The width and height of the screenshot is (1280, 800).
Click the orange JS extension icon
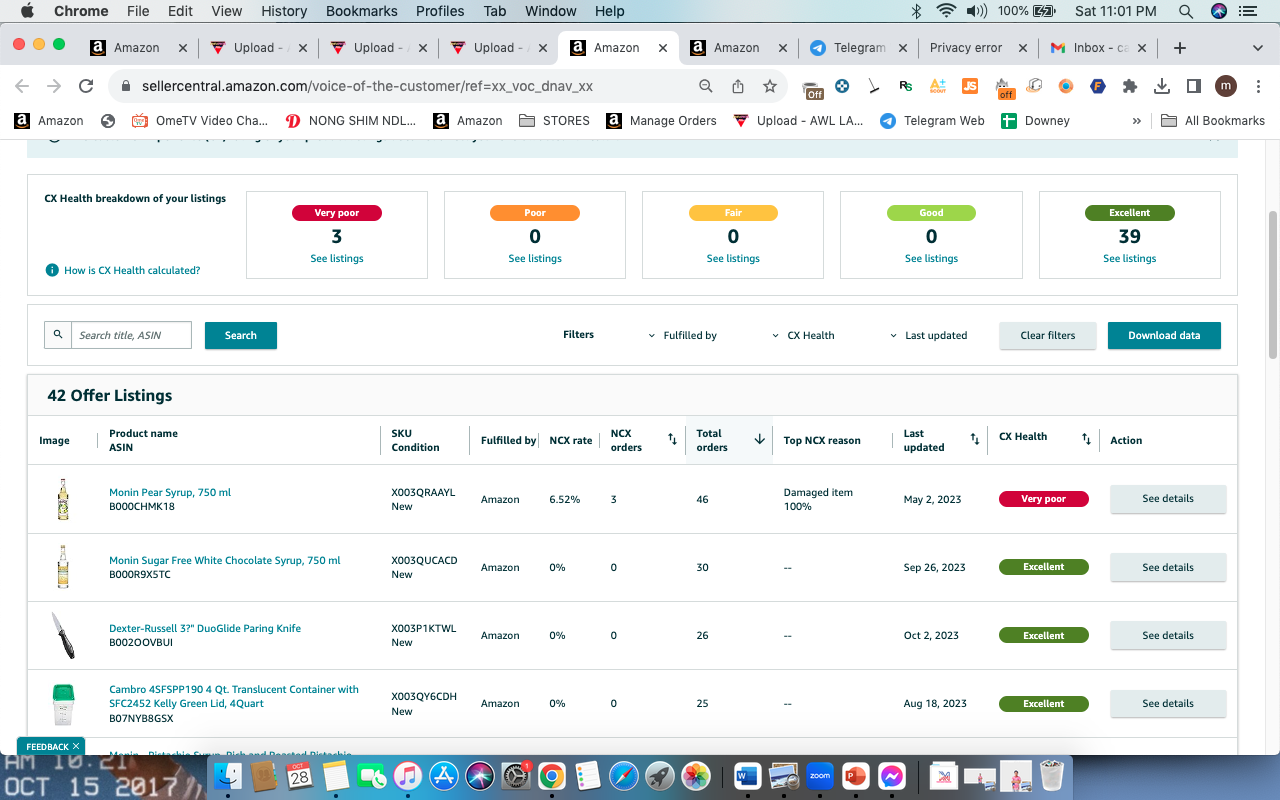click(x=969, y=86)
